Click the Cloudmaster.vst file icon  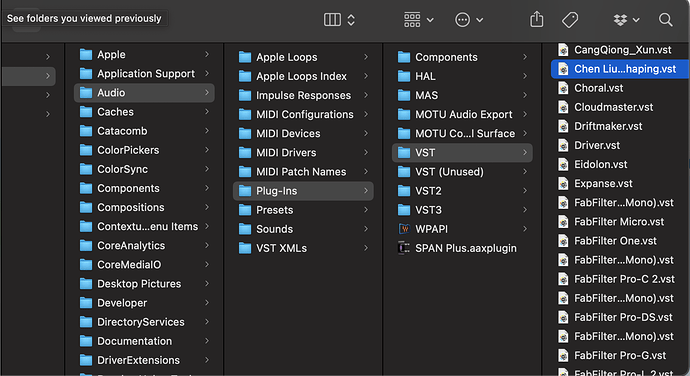(x=563, y=107)
